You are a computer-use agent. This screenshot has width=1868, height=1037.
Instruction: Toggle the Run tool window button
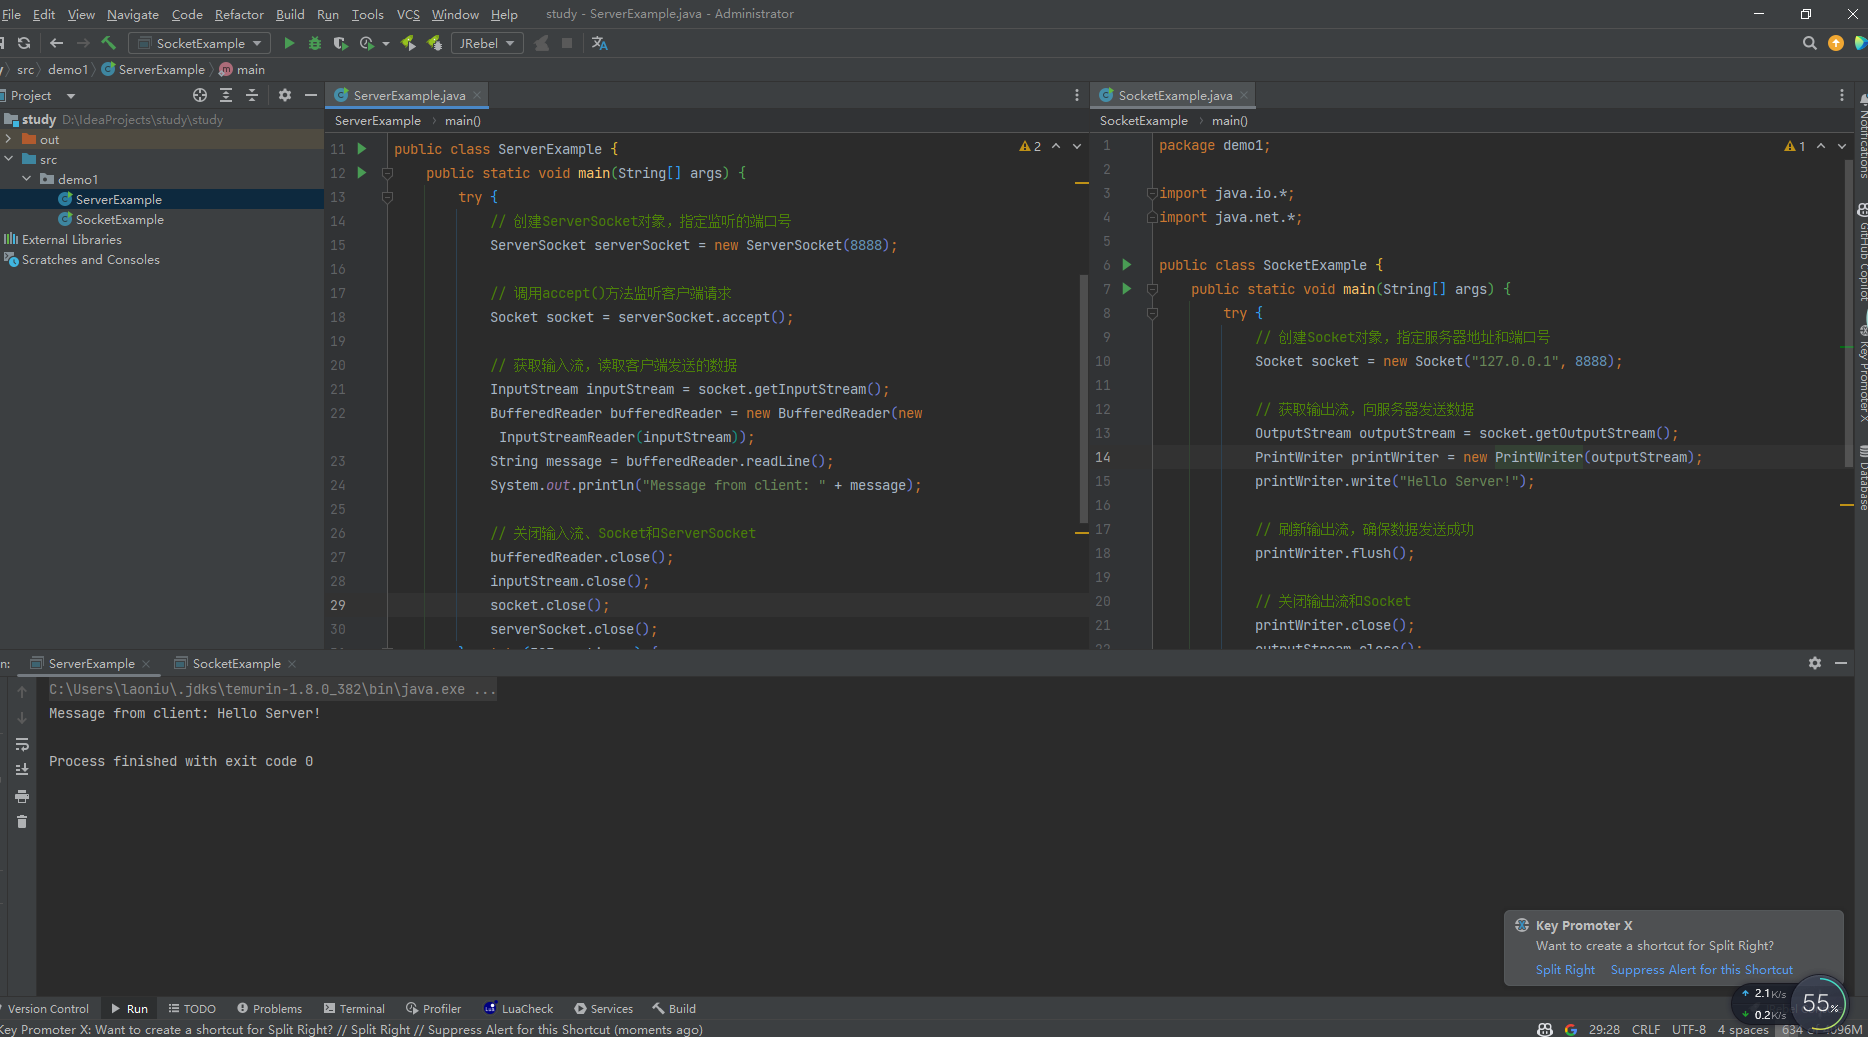129,1009
